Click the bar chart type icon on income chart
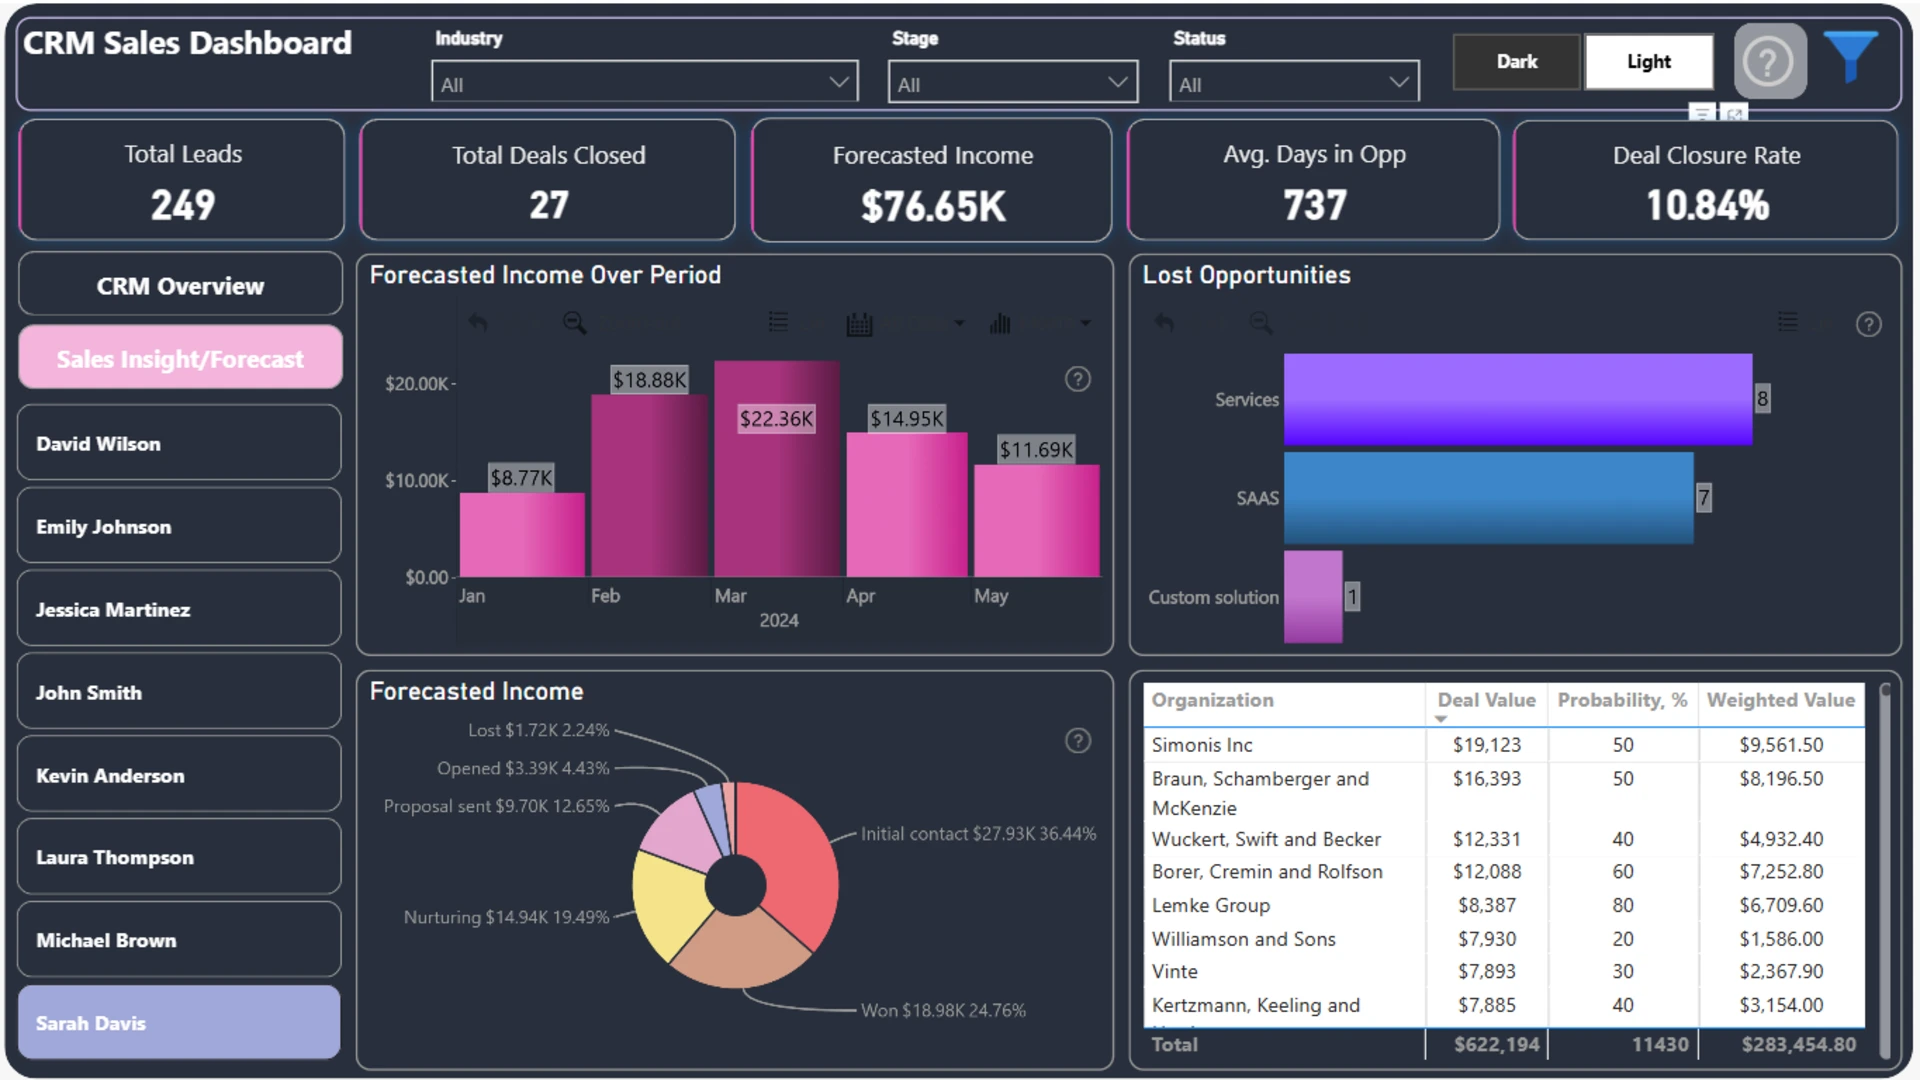This screenshot has width=1920, height=1080. pyautogui.click(x=1000, y=323)
